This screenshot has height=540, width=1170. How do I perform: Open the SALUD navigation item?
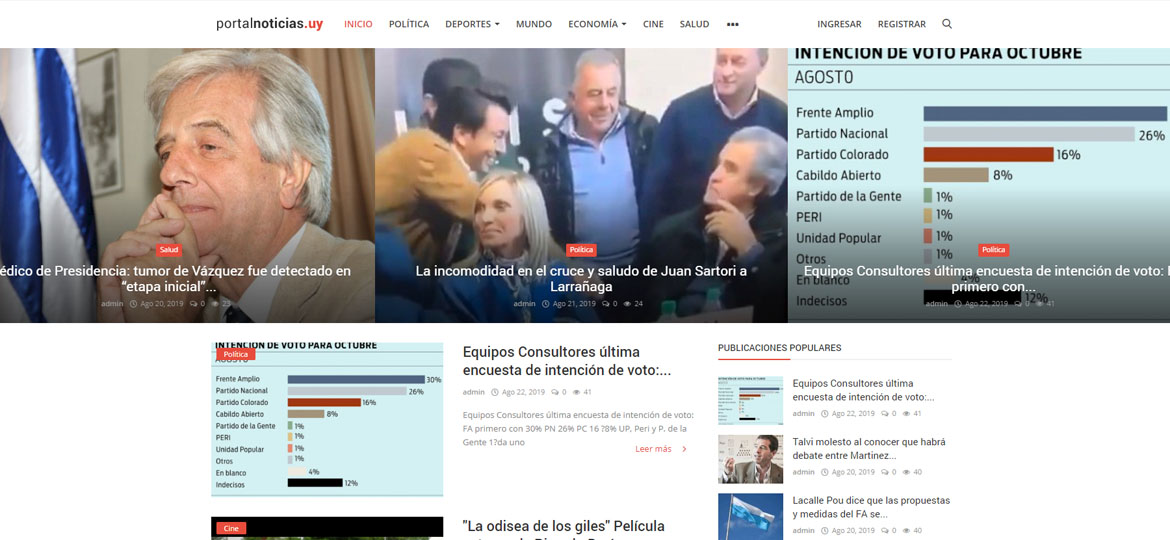pyautogui.click(x=694, y=24)
